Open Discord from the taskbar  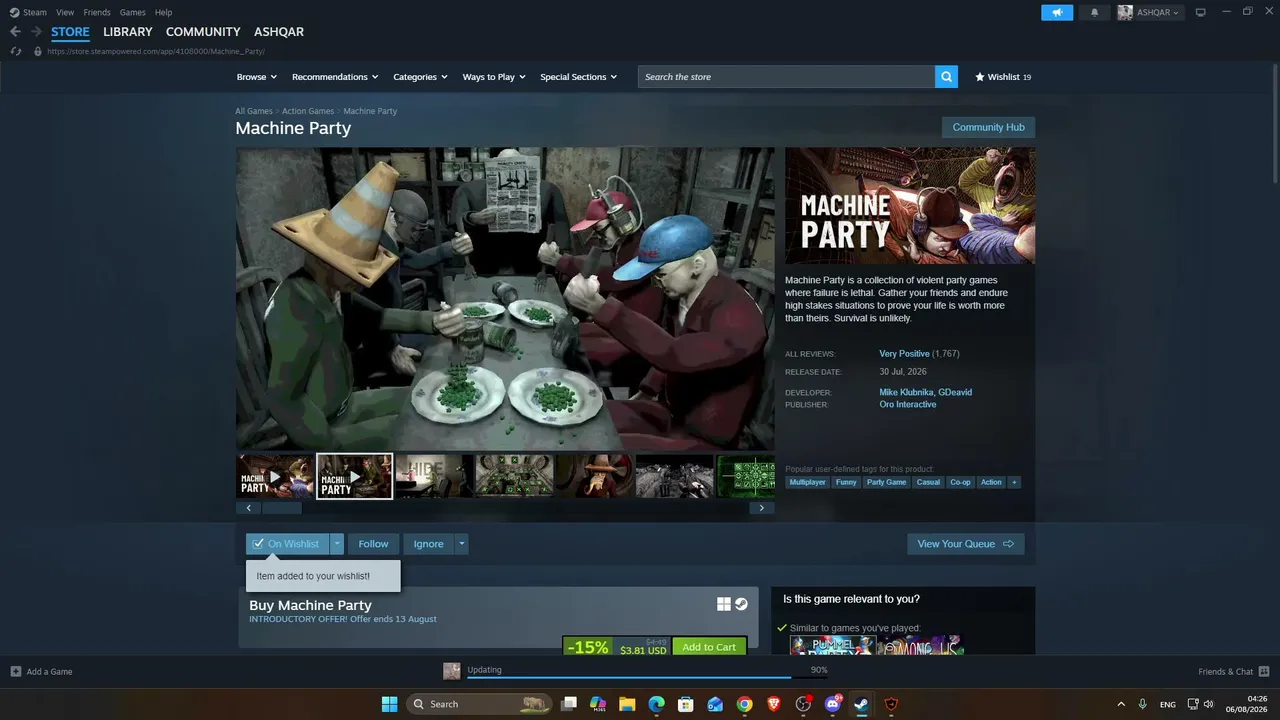832,704
